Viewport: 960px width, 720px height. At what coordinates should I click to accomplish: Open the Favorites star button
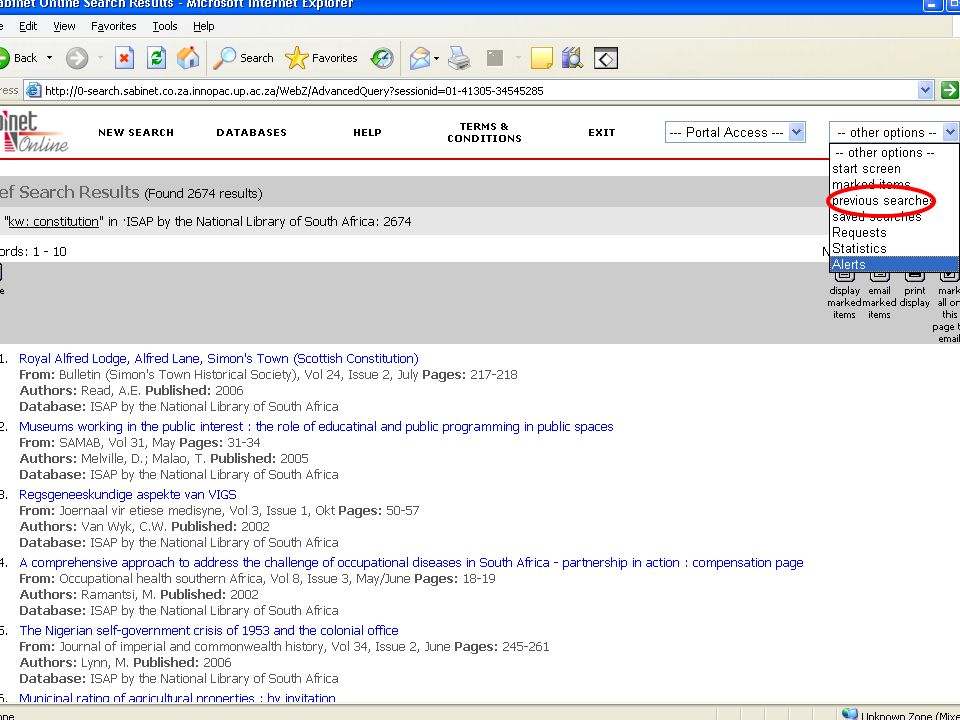[321, 58]
